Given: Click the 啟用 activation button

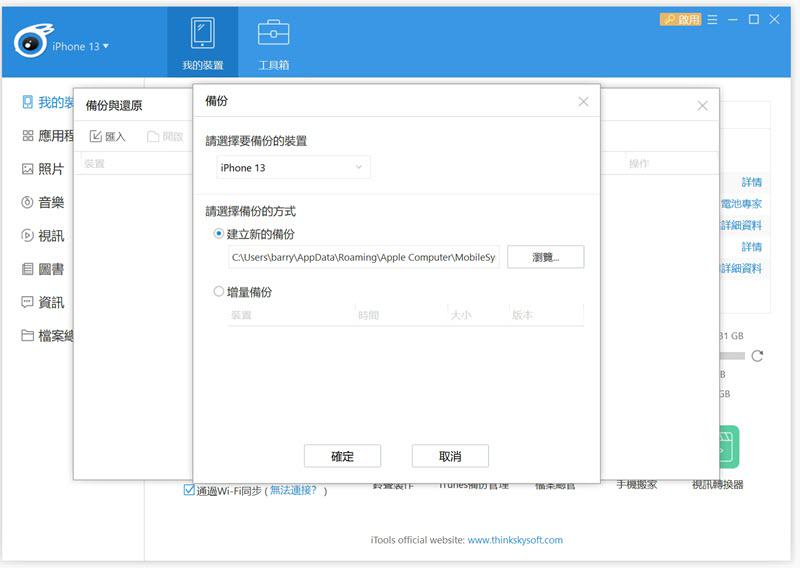Looking at the screenshot, I should pos(681,19).
